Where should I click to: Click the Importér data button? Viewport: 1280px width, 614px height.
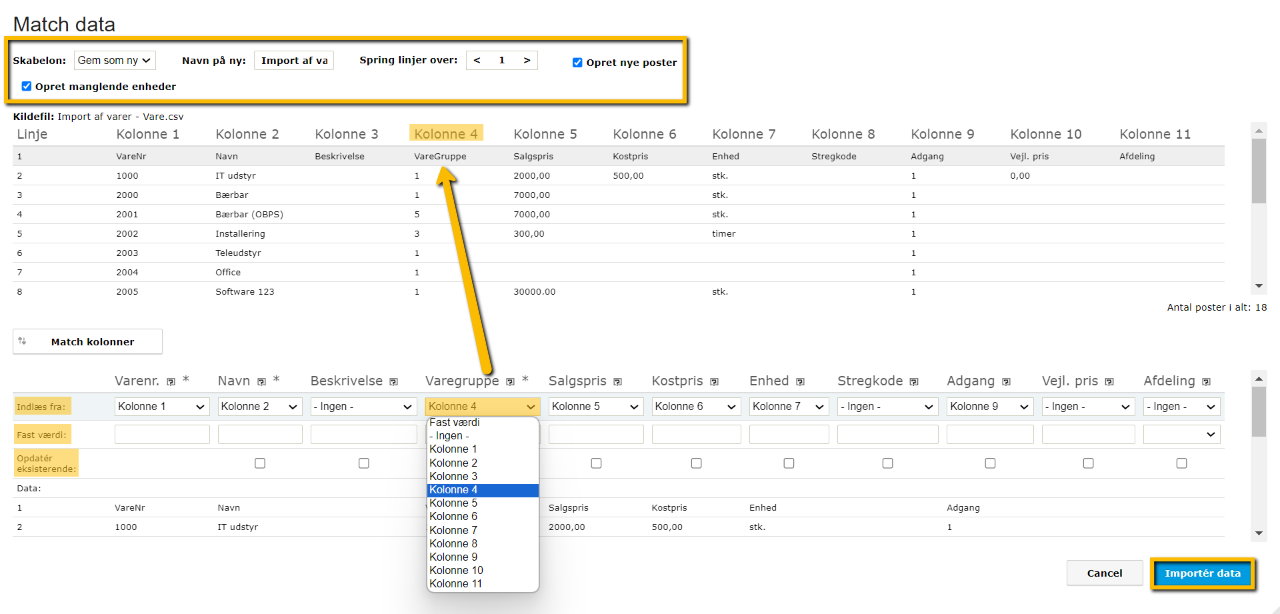pos(1203,573)
